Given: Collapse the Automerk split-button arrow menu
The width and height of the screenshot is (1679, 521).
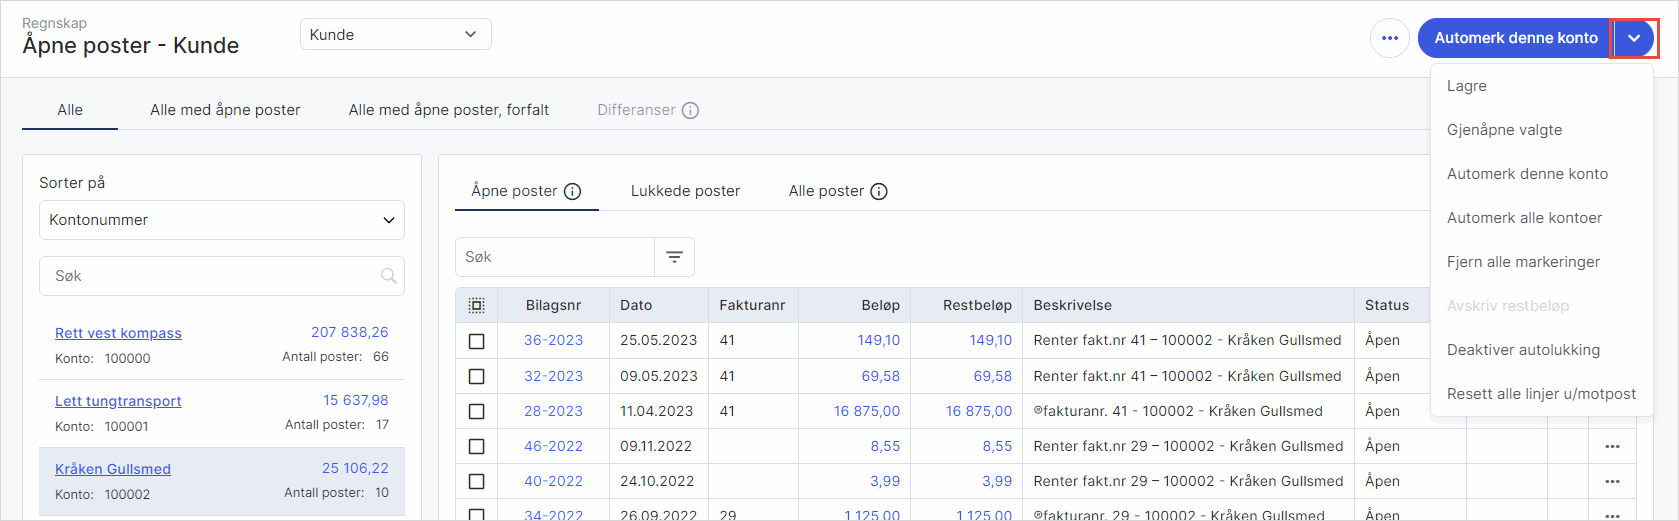Looking at the screenshot, I should 1634,38.
